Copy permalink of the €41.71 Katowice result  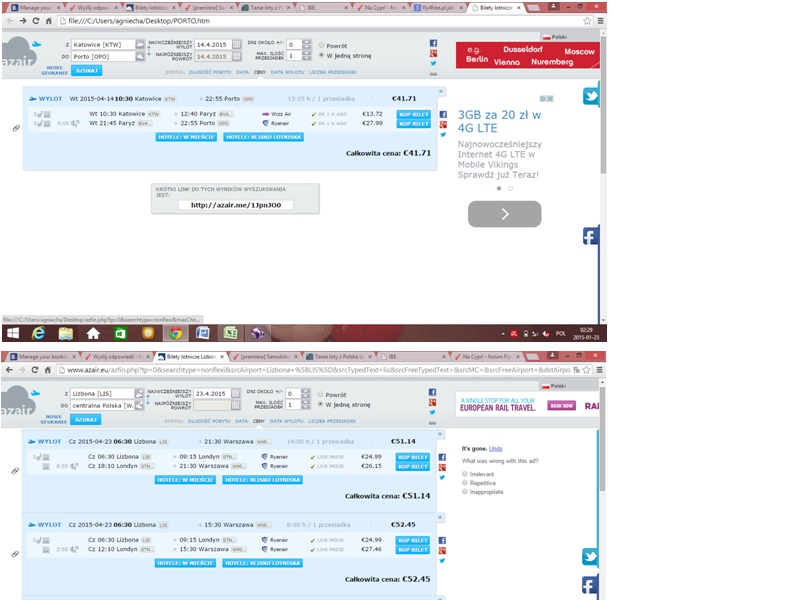(x=16, y=128)
